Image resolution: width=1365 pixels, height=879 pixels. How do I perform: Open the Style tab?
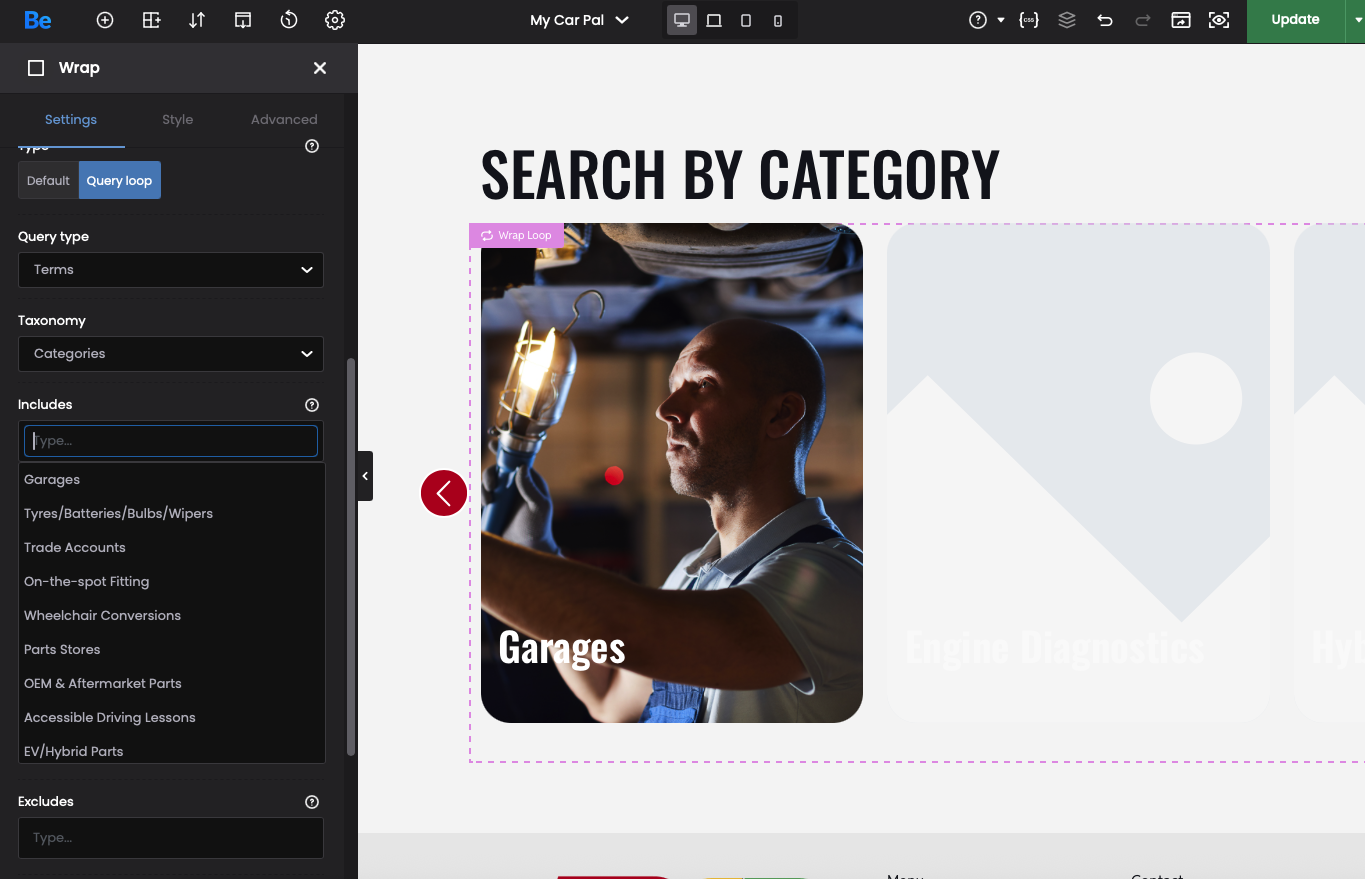pyautogui.click(x=177, y=119)
